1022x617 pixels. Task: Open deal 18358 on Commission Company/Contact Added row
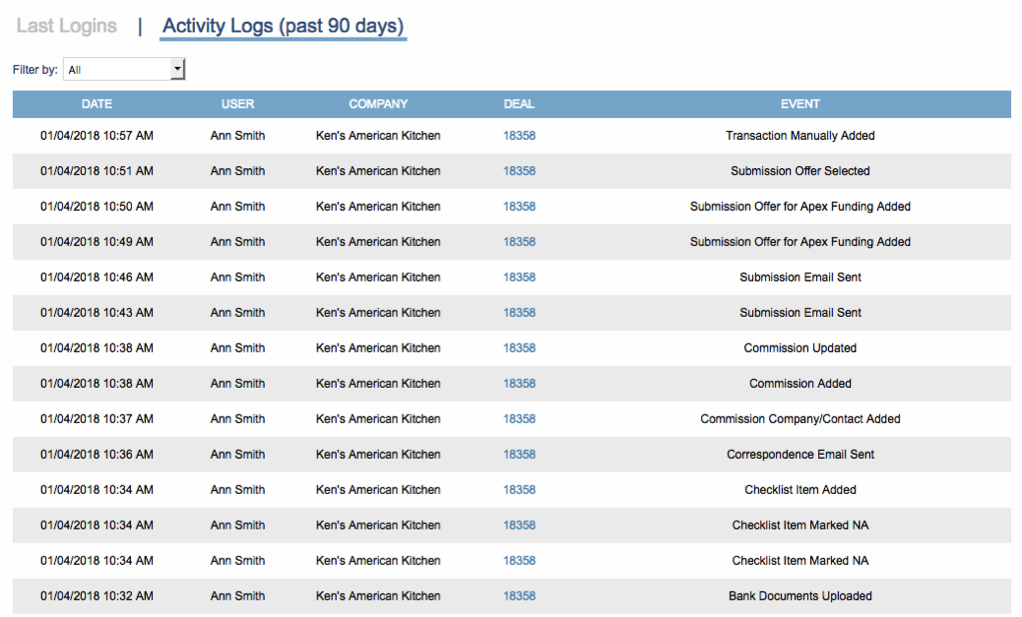[519, 419]
